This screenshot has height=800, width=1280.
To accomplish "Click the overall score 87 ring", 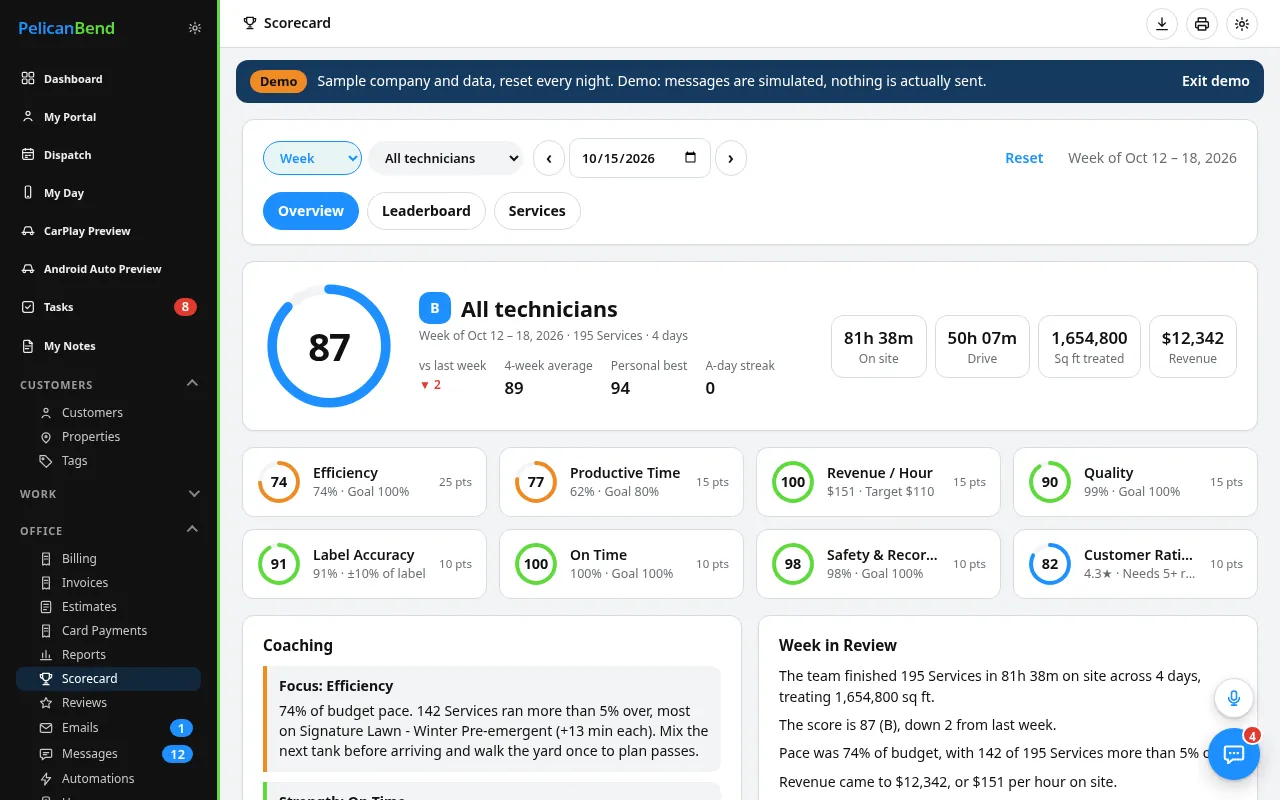I will [x=329, y=346].
